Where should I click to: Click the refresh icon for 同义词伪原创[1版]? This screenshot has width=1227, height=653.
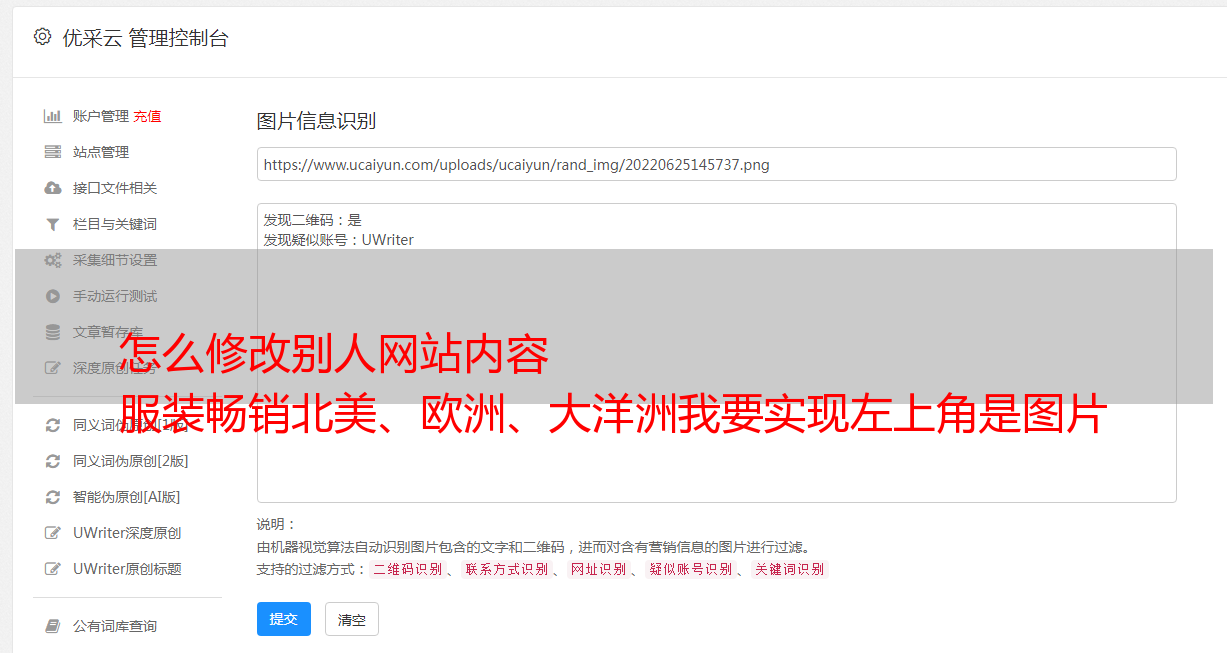point(53,425)
